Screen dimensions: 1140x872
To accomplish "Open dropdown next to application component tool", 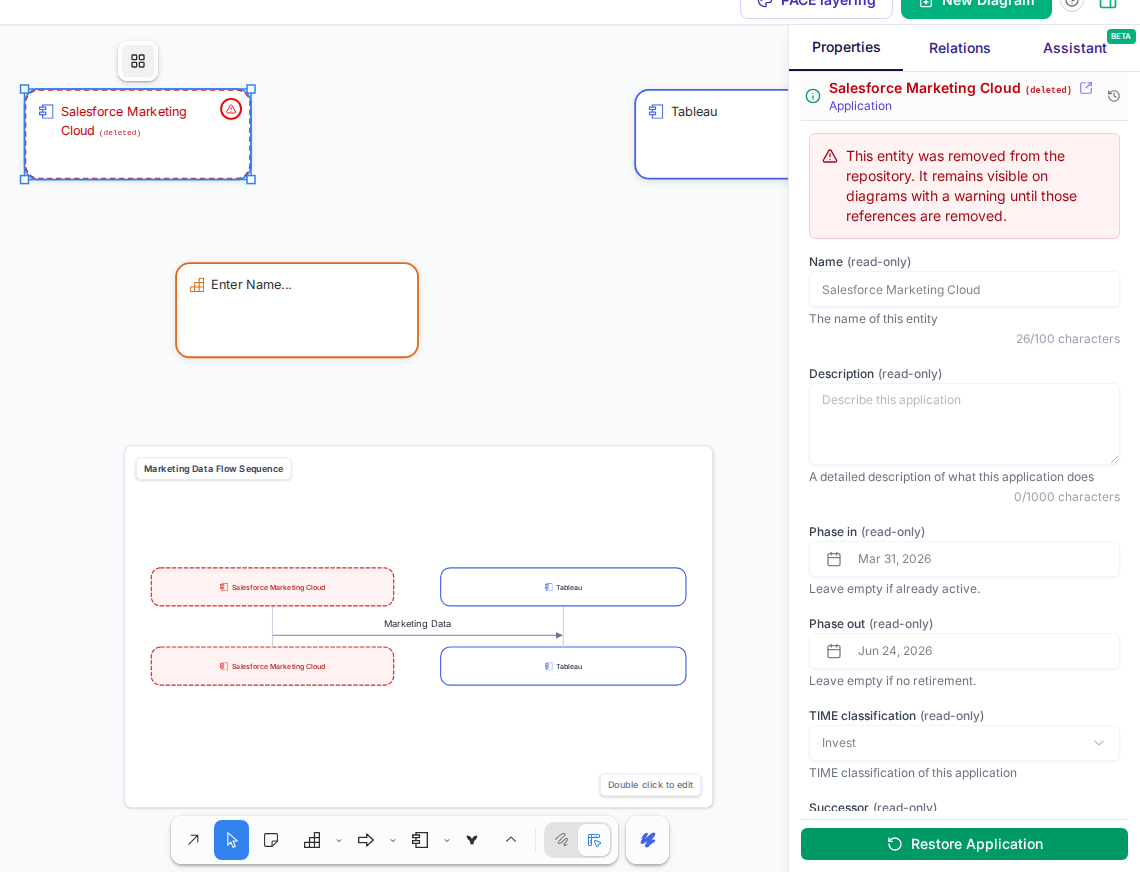I will pyautogui.click(x=447, y=841).
